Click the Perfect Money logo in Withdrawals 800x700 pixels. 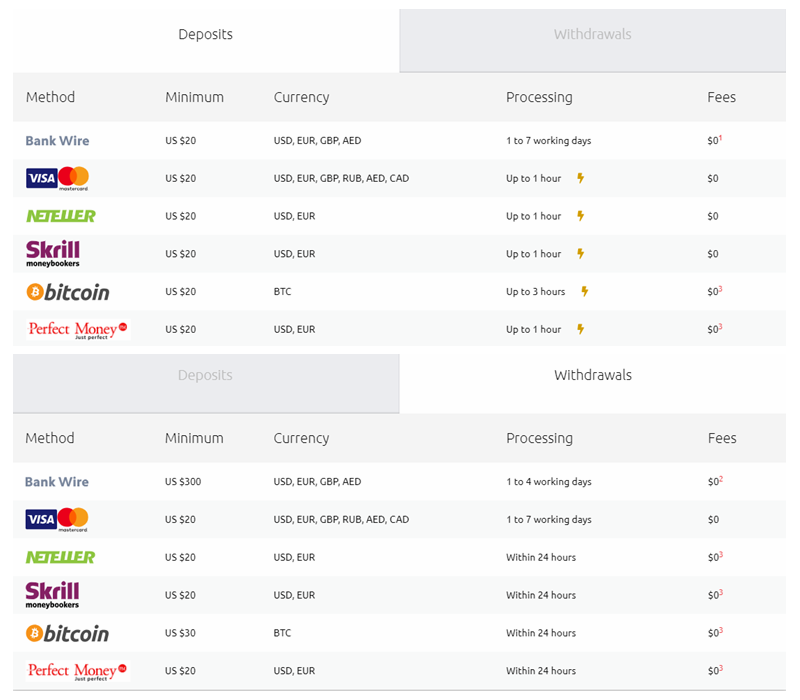[x=76, y=670]
